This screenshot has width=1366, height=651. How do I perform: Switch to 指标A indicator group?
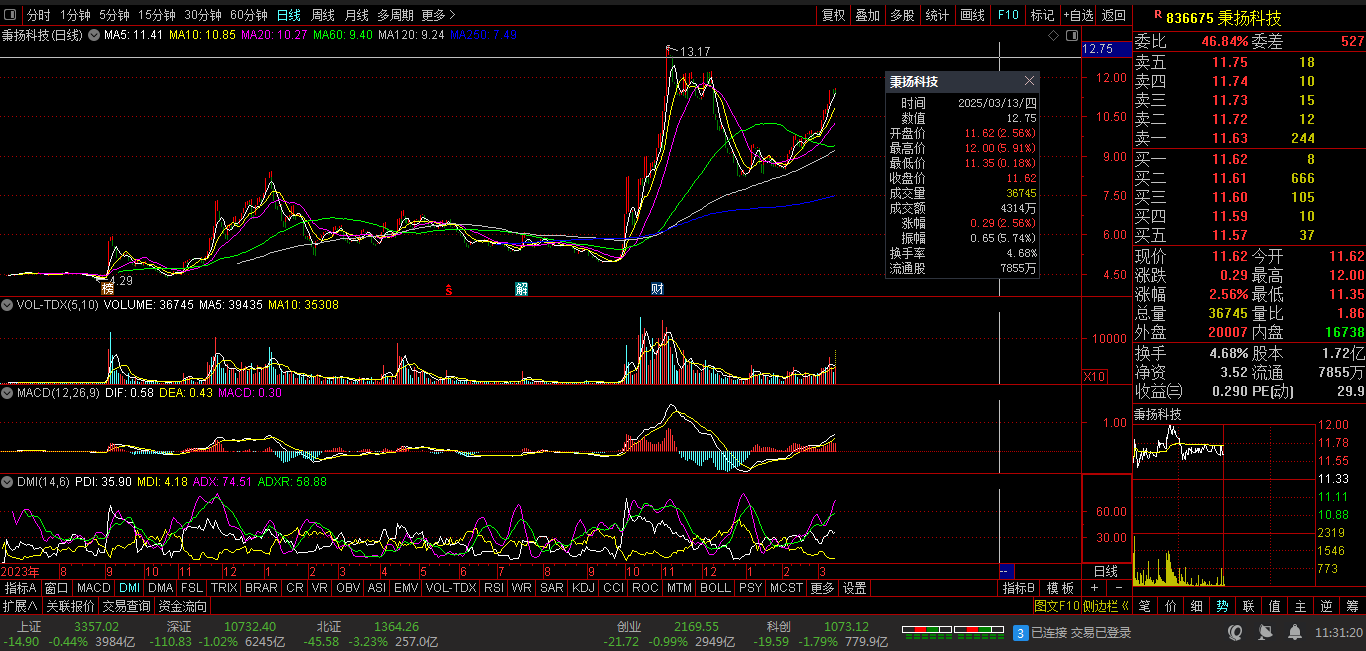[21, 588]
